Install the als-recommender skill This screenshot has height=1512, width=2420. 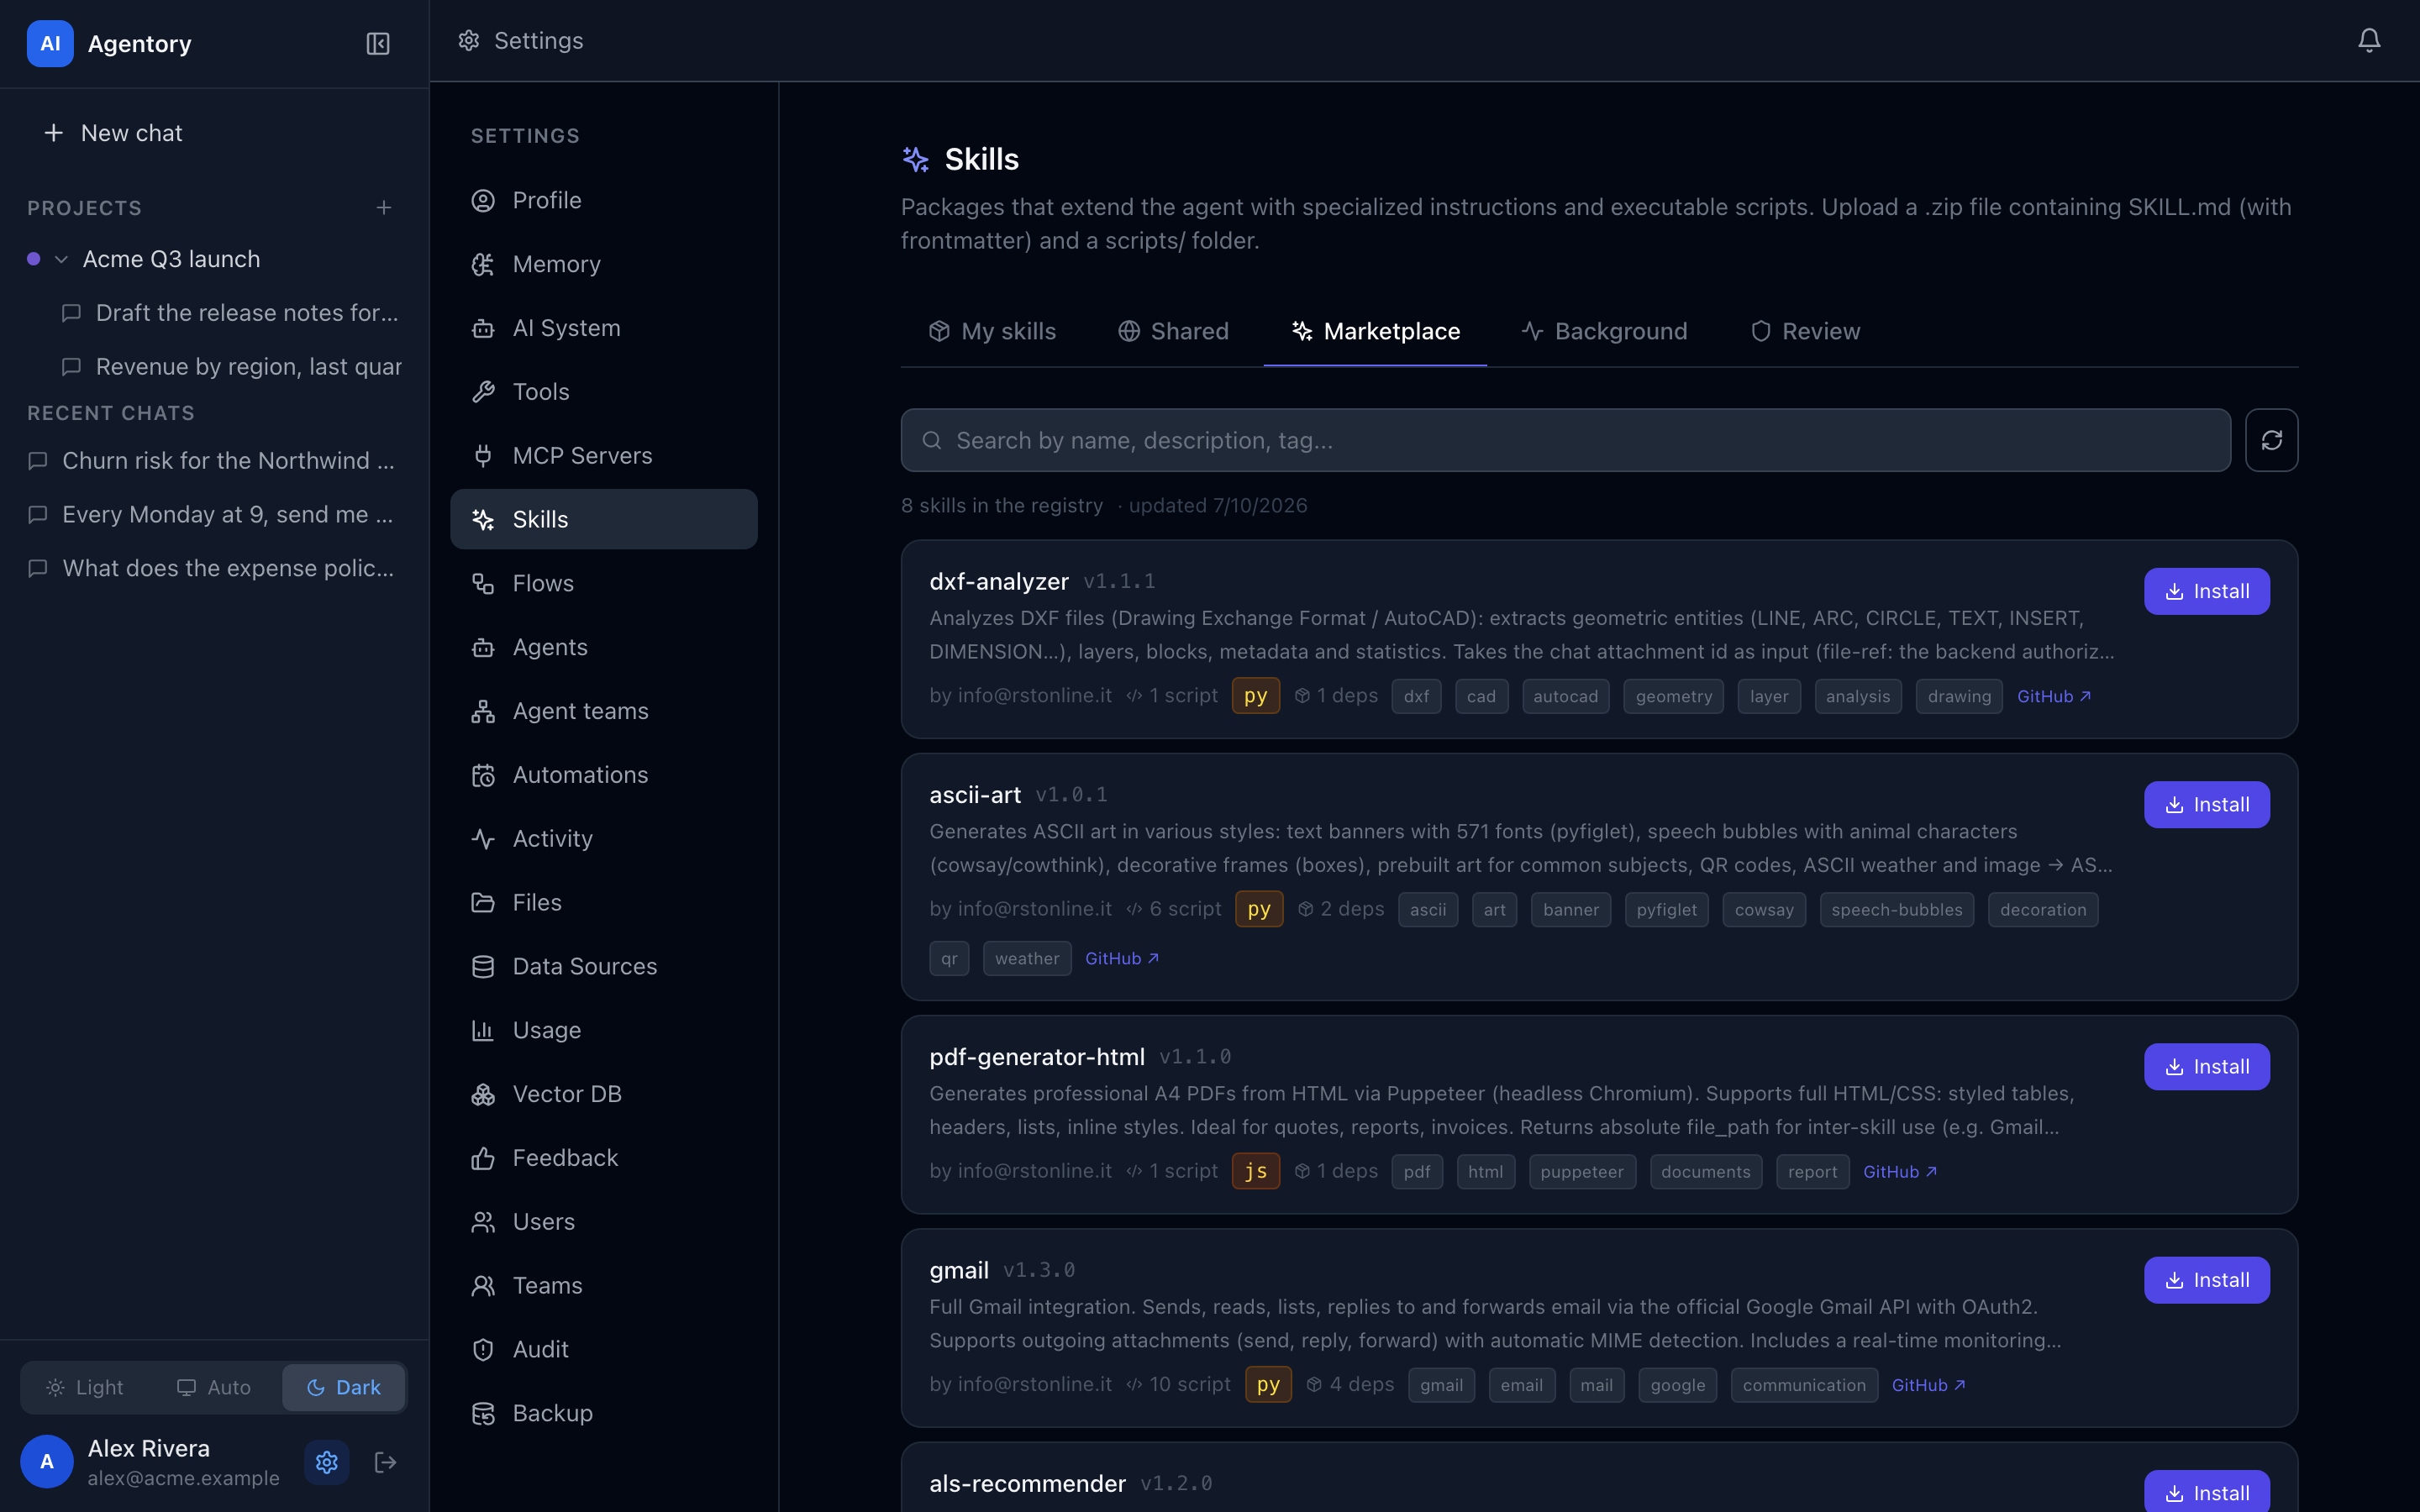coord(2206,1492)
